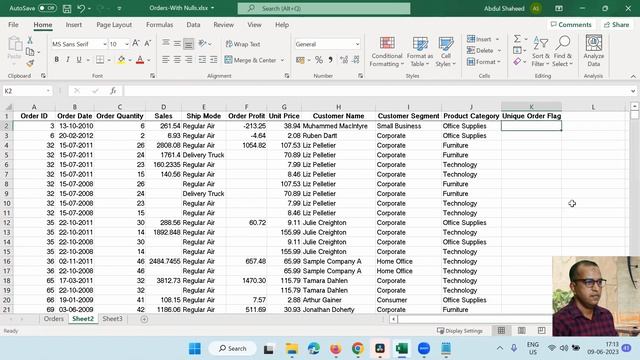Click the Insert Function fx icon
Image resolution: width=640 pixels, height=360 pixels.
pyautogui.click(x=113, y=91)
